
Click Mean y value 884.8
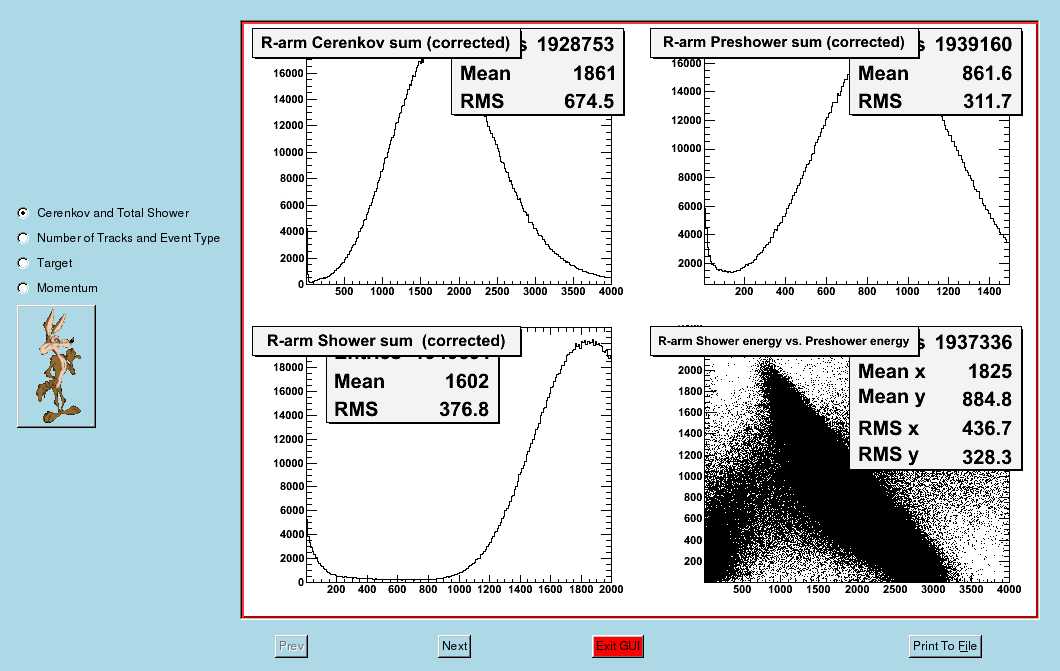click(x=987, y=399)
